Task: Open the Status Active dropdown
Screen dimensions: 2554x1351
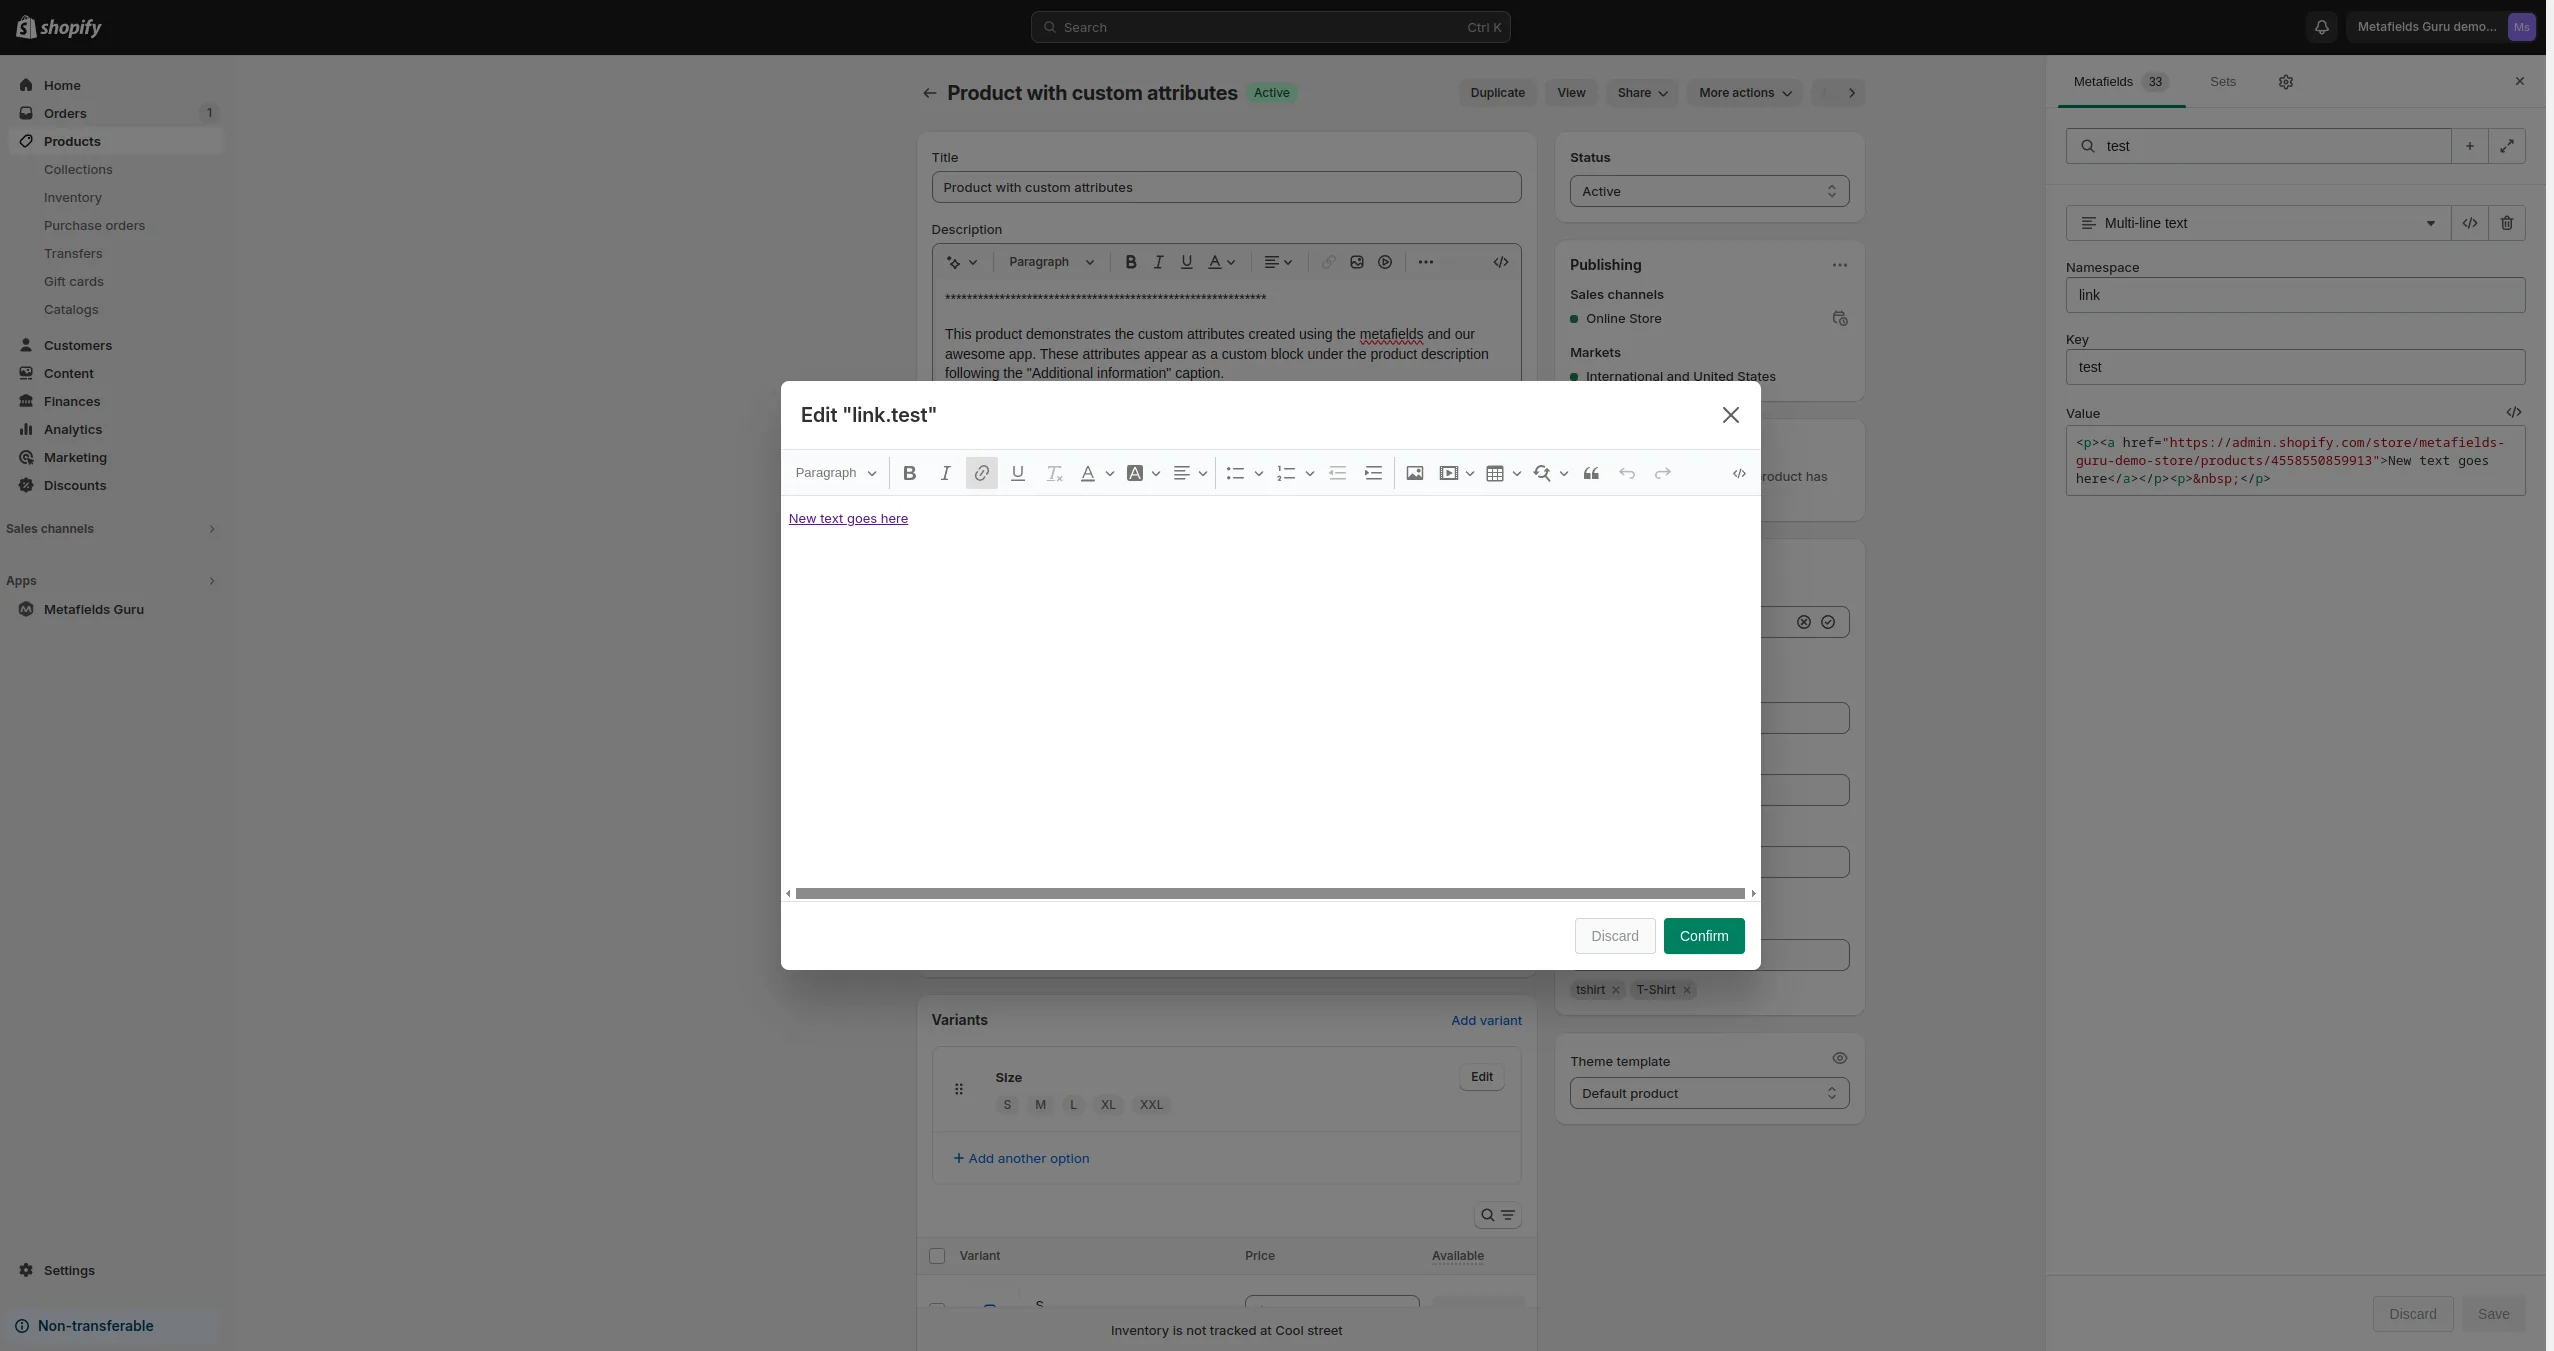Action: point(1709,191)
